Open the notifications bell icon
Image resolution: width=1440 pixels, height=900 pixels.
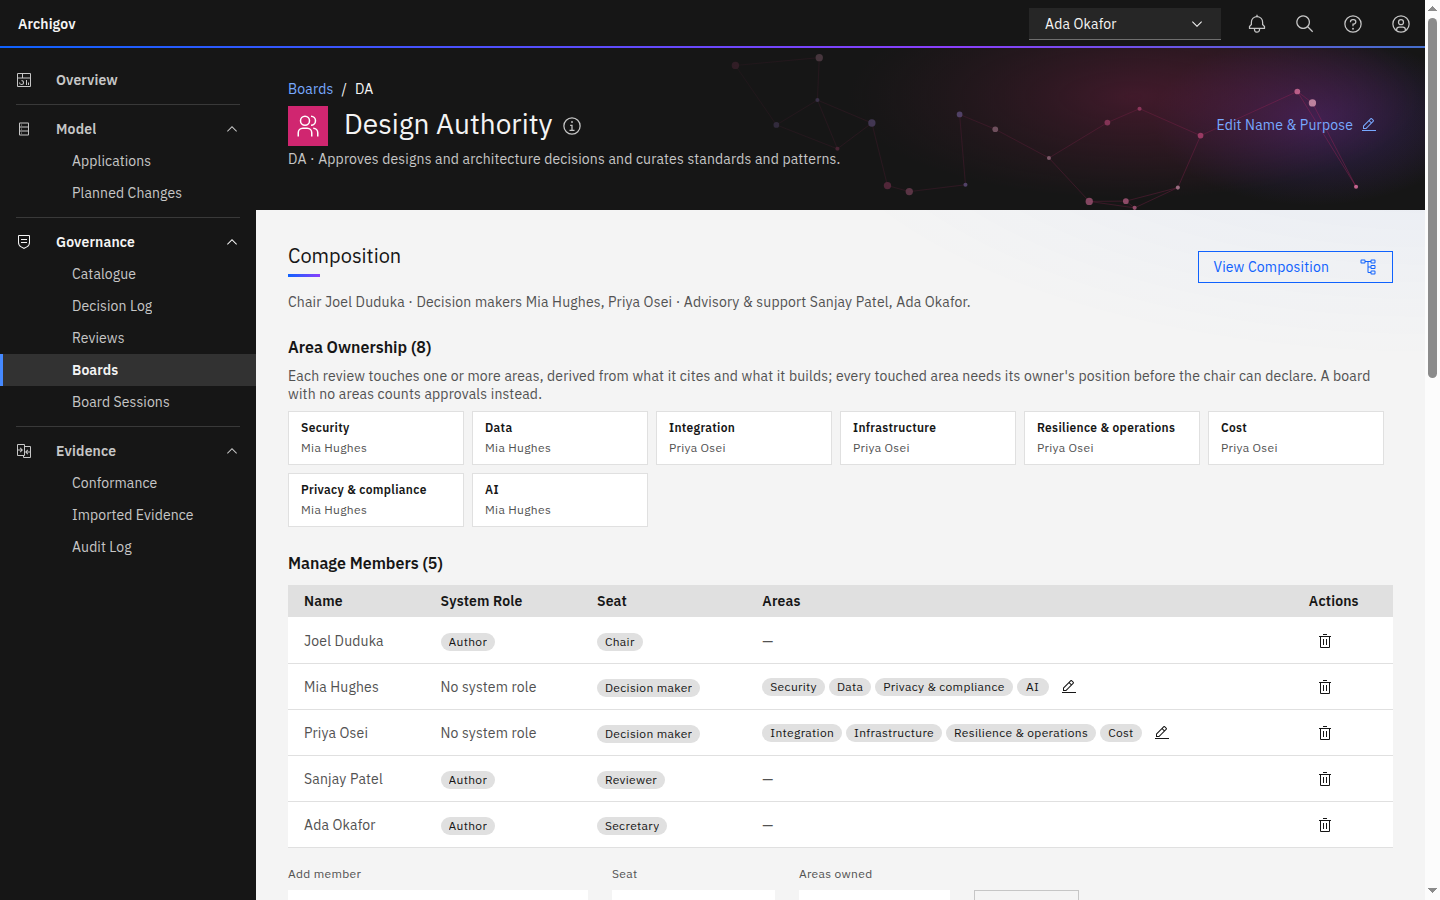pyautogui.click(x=1257, y=24)
